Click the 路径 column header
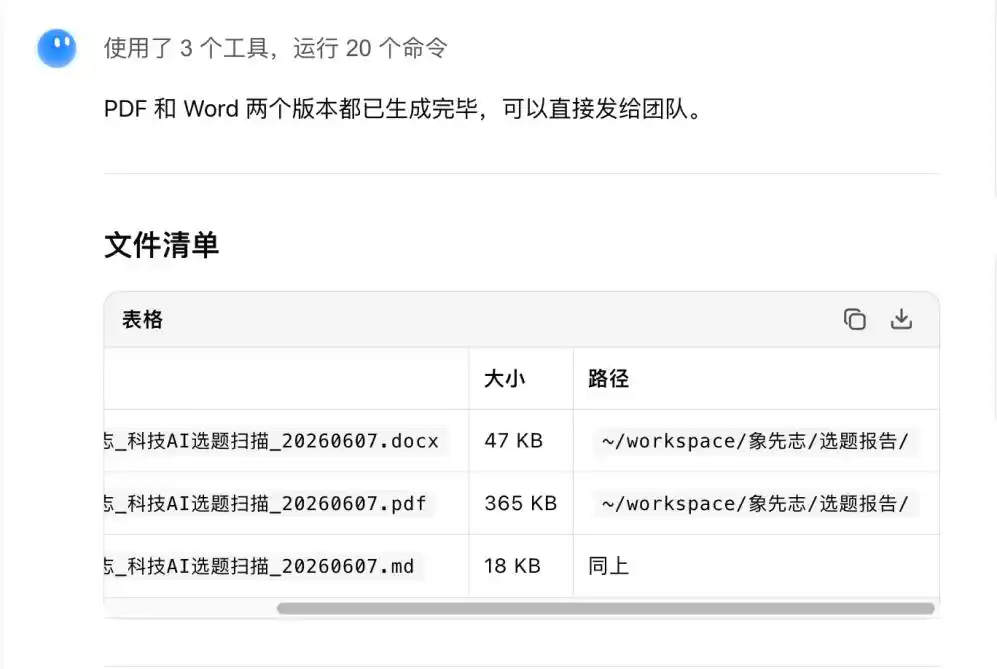 609,378
